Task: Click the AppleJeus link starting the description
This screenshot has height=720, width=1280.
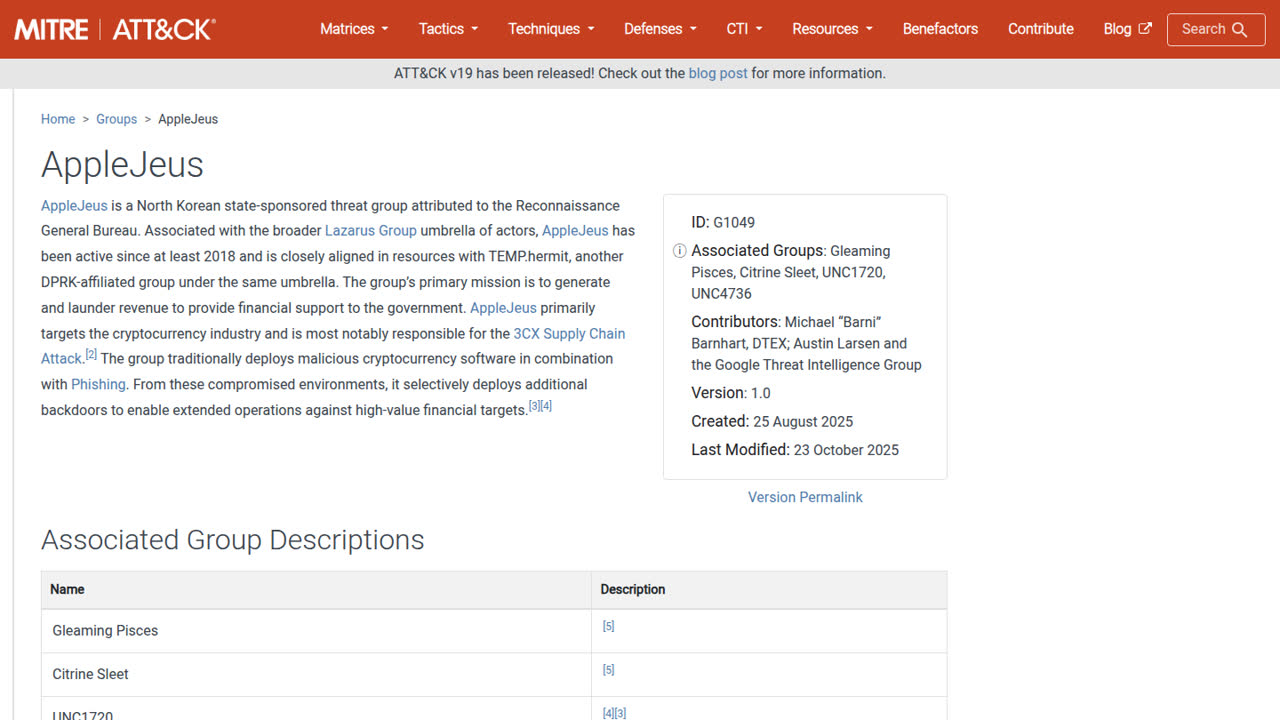Action: tap(74, 206)
